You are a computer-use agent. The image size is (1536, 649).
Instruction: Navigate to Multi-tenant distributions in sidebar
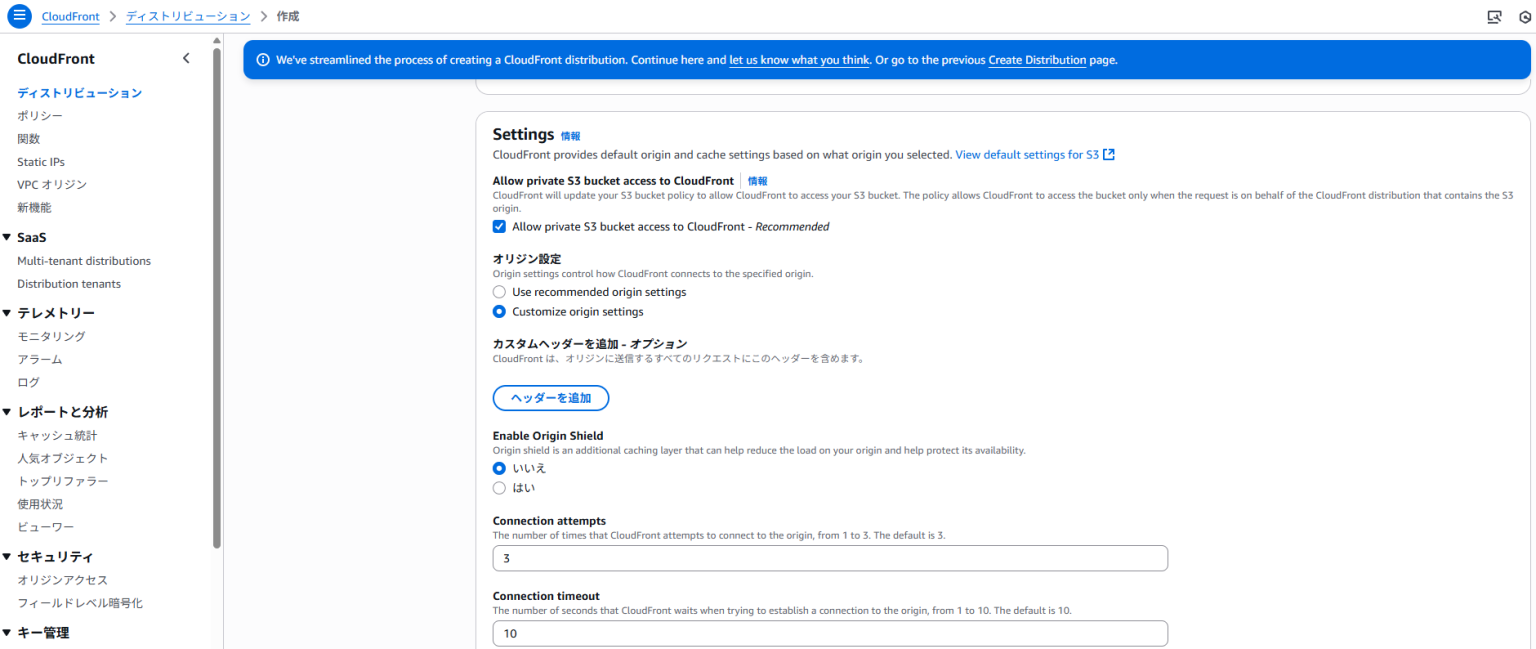84,260
